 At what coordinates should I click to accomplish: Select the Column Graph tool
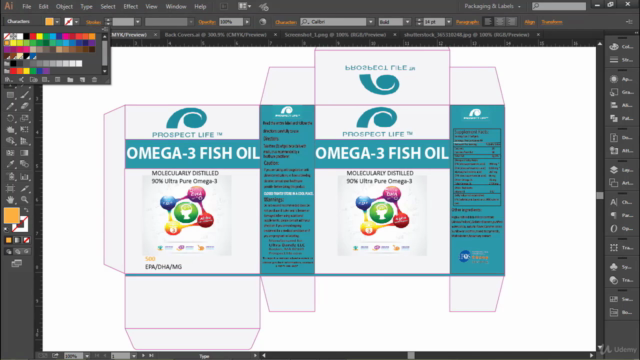pos(24,177)
